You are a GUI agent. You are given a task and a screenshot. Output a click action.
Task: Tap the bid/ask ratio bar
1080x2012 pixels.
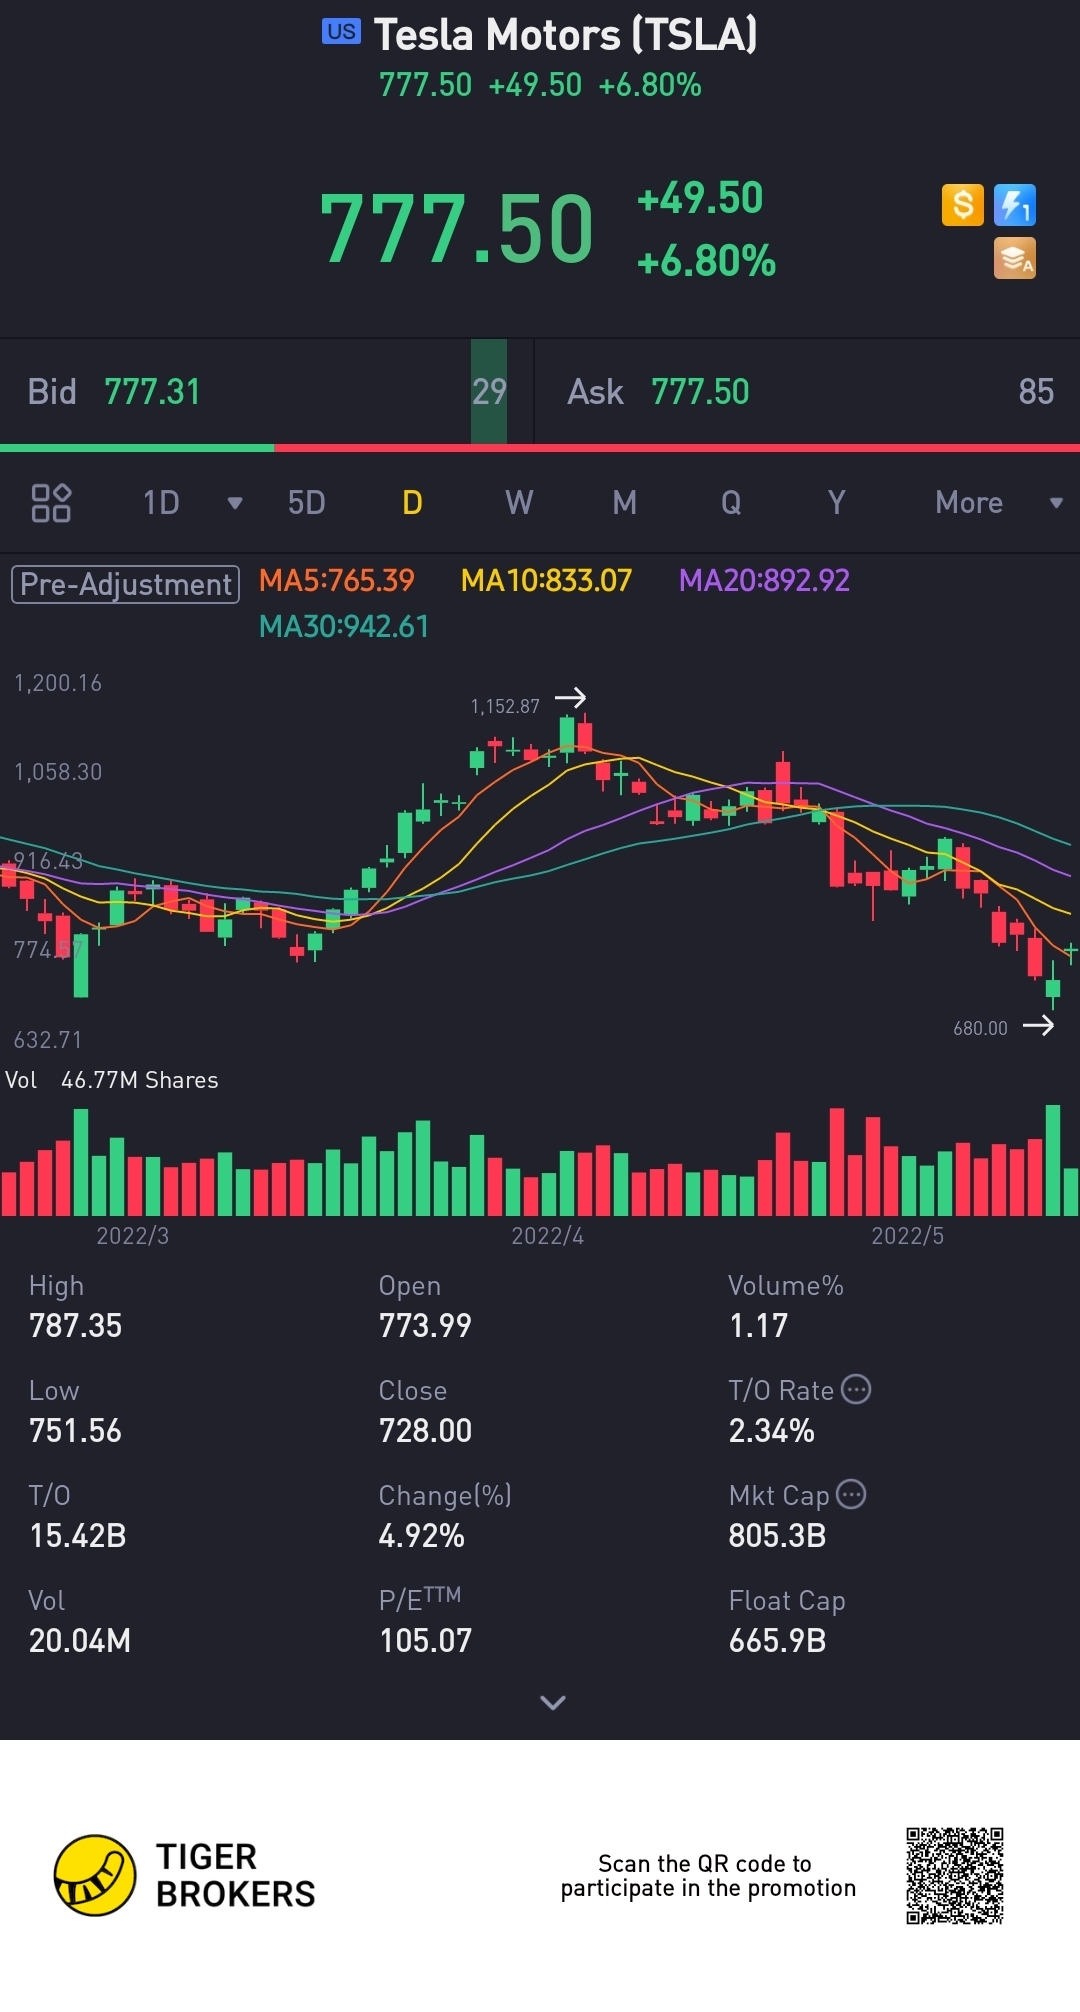pos(540,448)
